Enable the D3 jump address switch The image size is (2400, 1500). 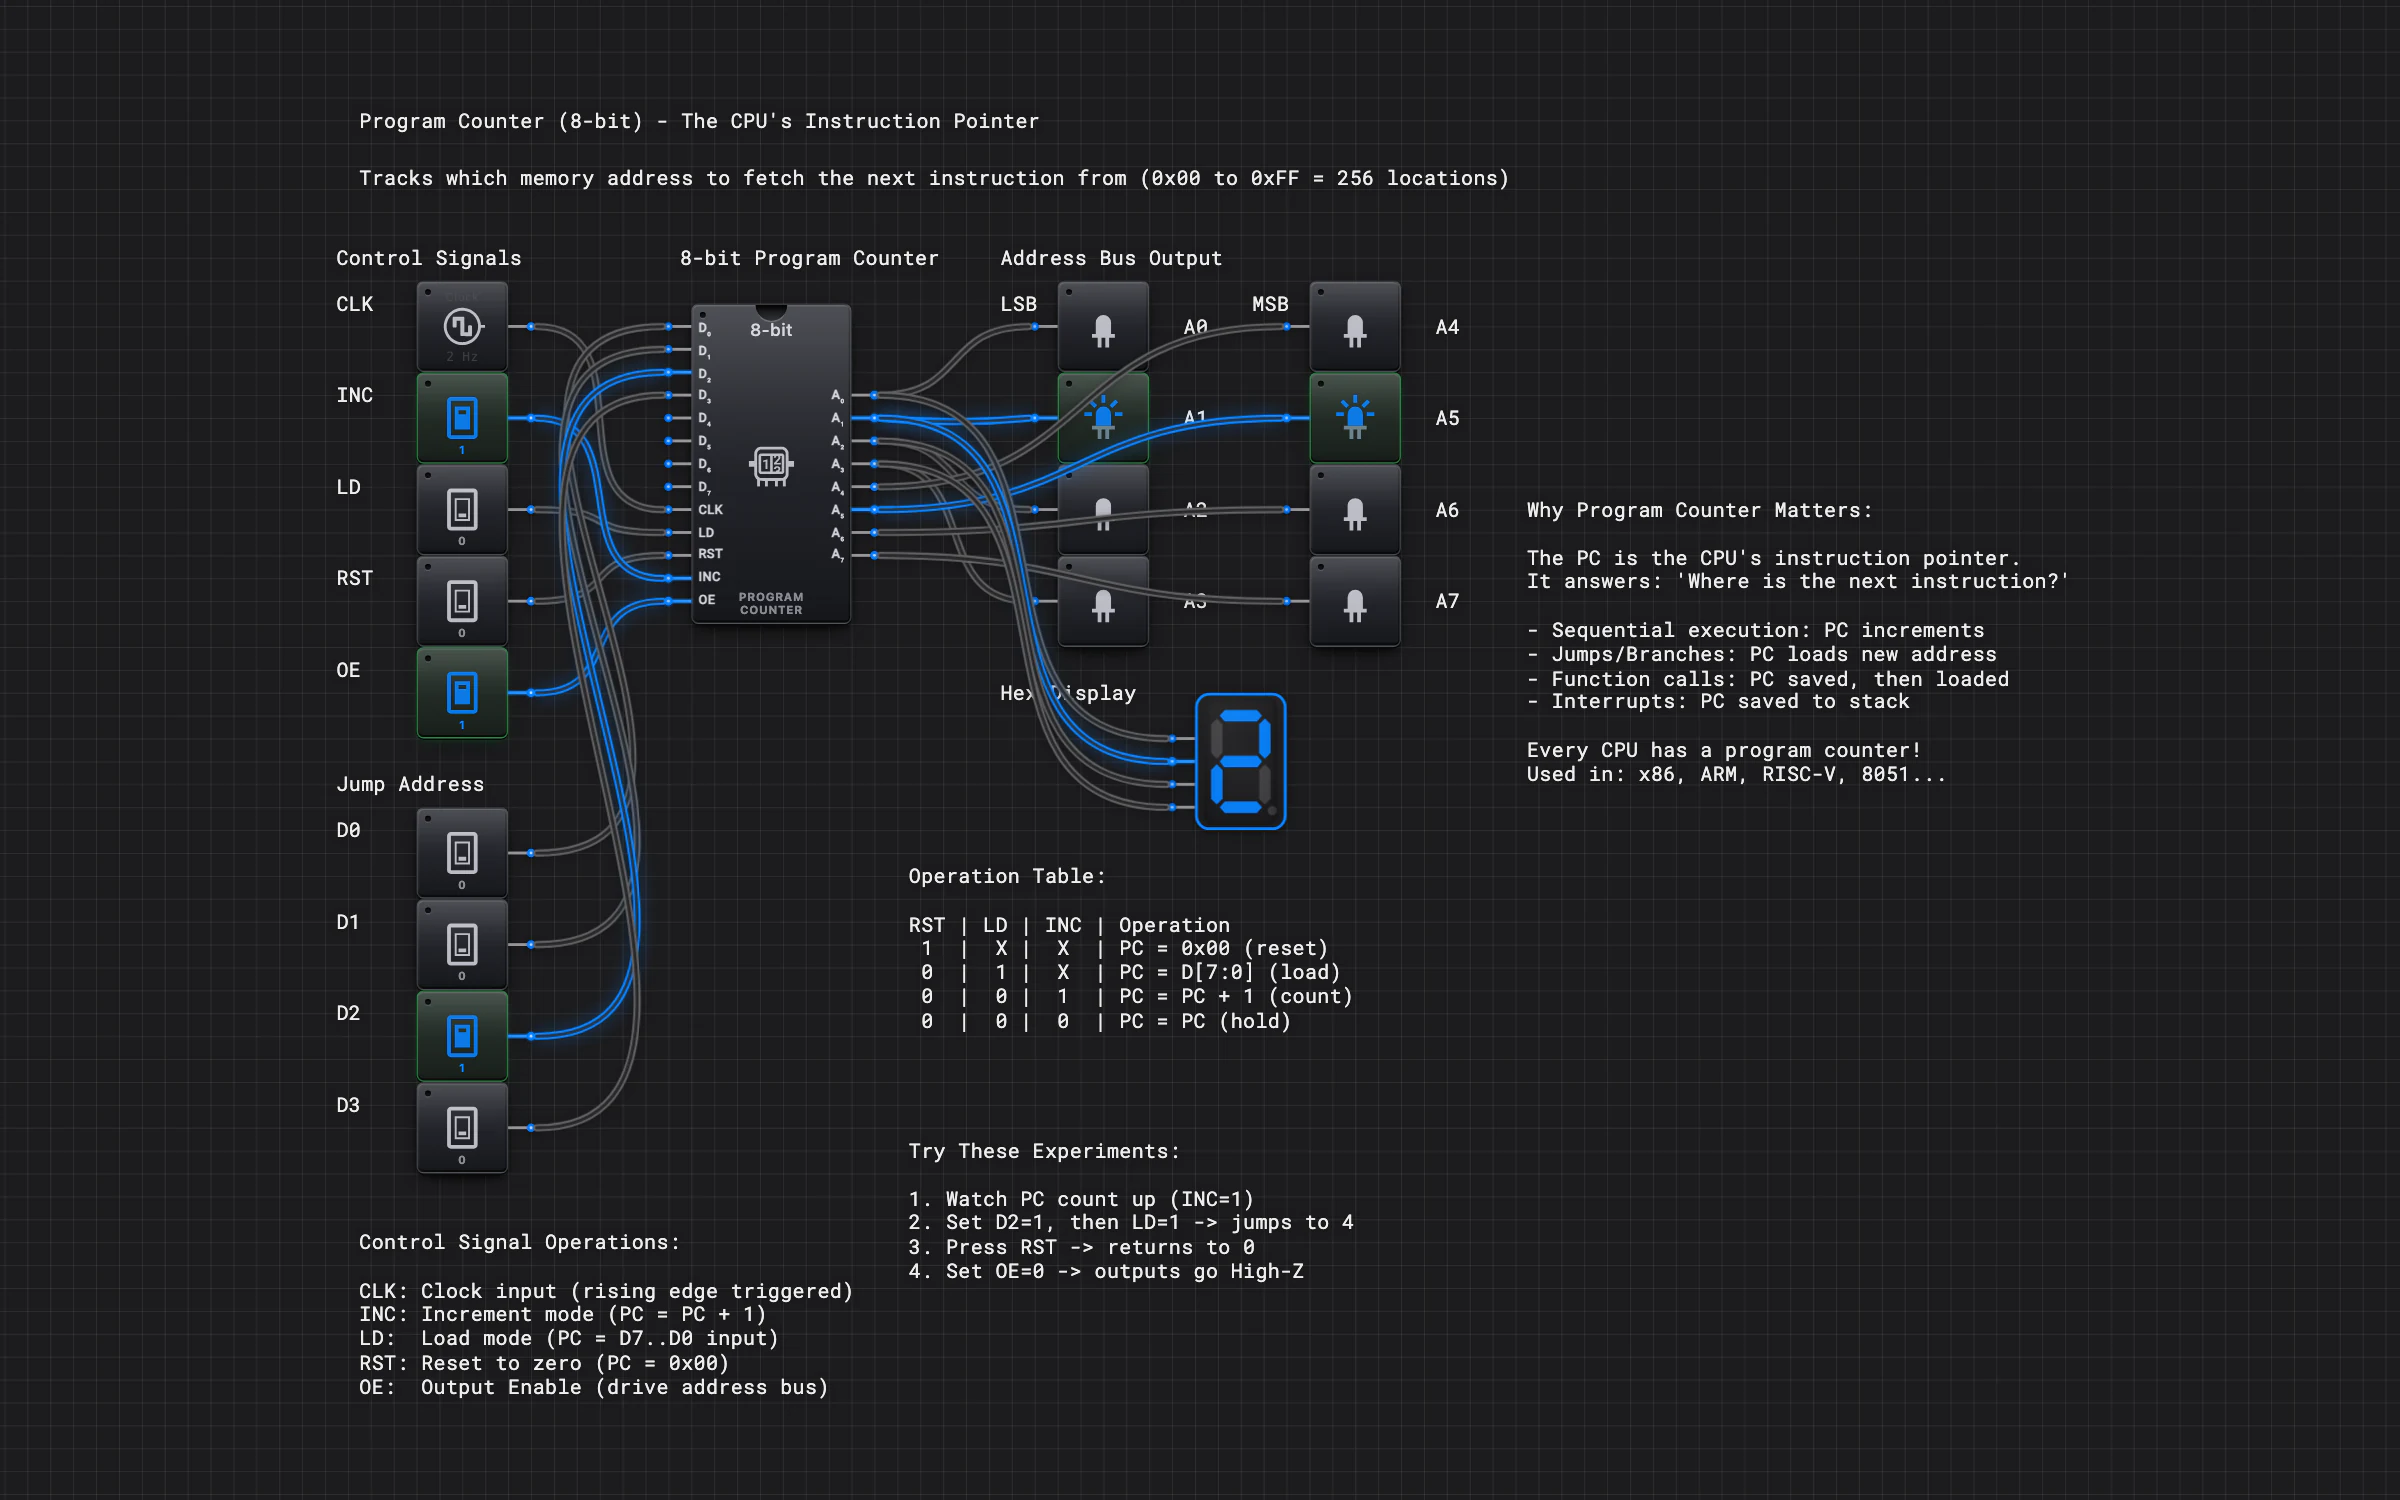click(x=462, y=1128)
